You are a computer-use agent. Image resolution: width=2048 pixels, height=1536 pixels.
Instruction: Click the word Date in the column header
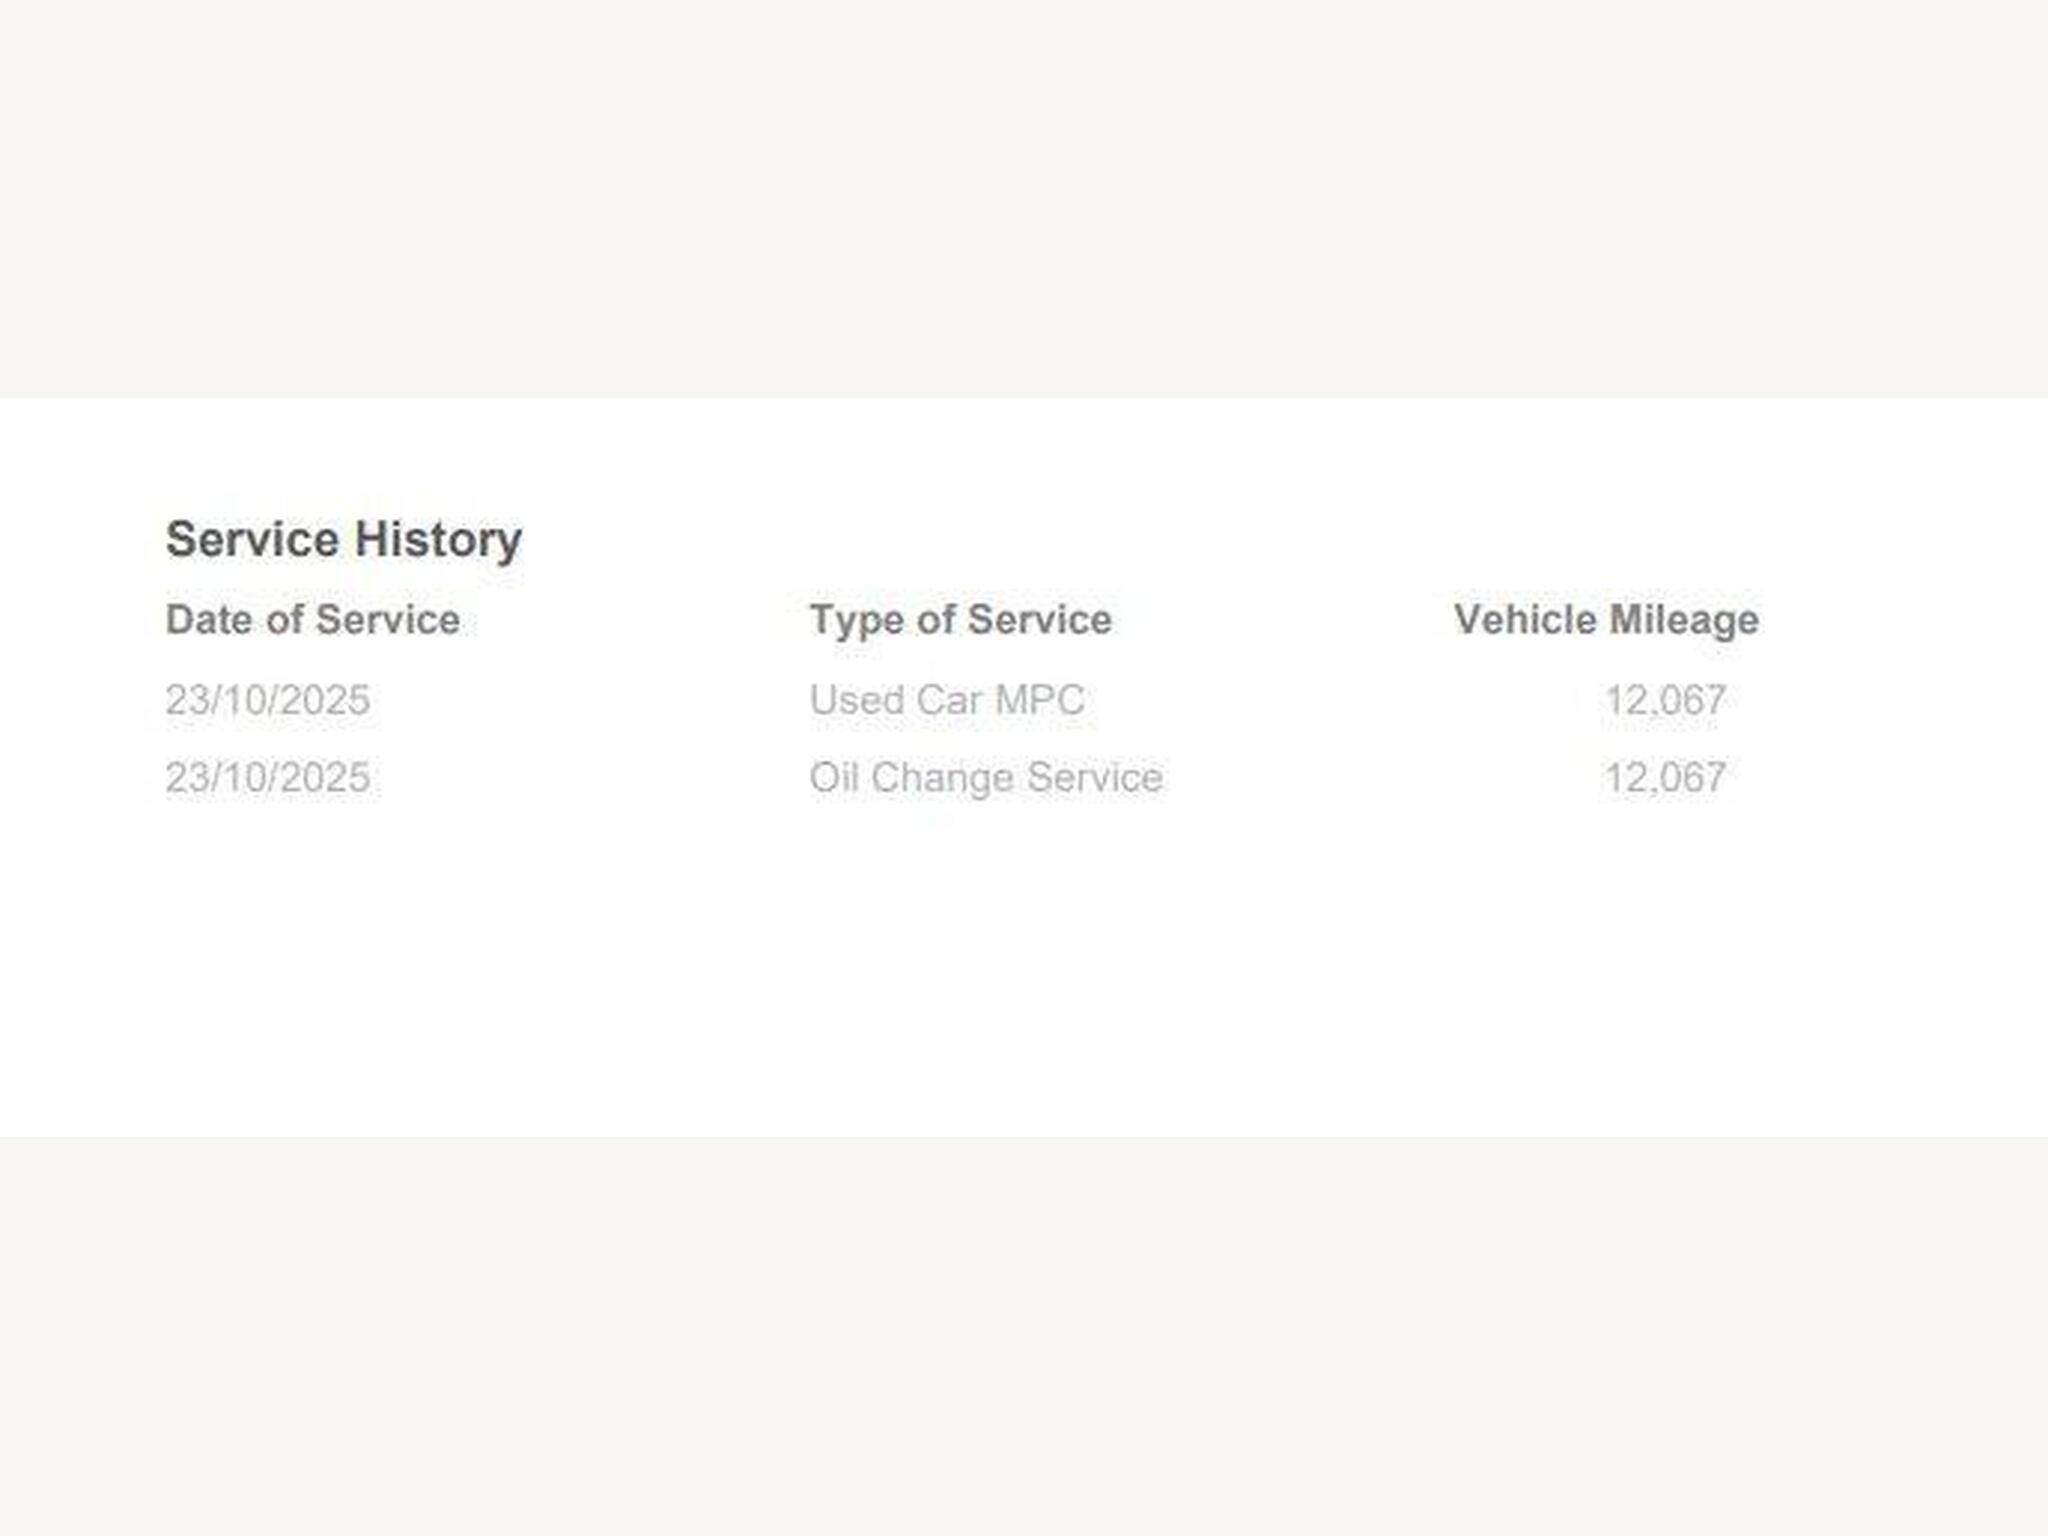click(209, 620)
